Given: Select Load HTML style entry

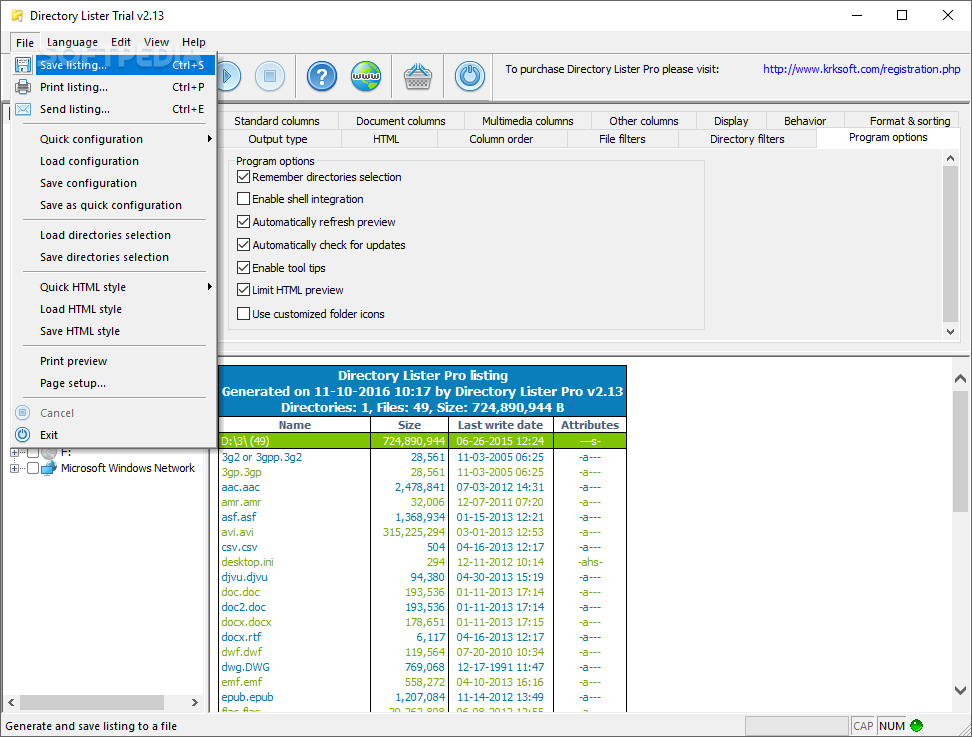Looking at the screenshot, I should [114, 309].
